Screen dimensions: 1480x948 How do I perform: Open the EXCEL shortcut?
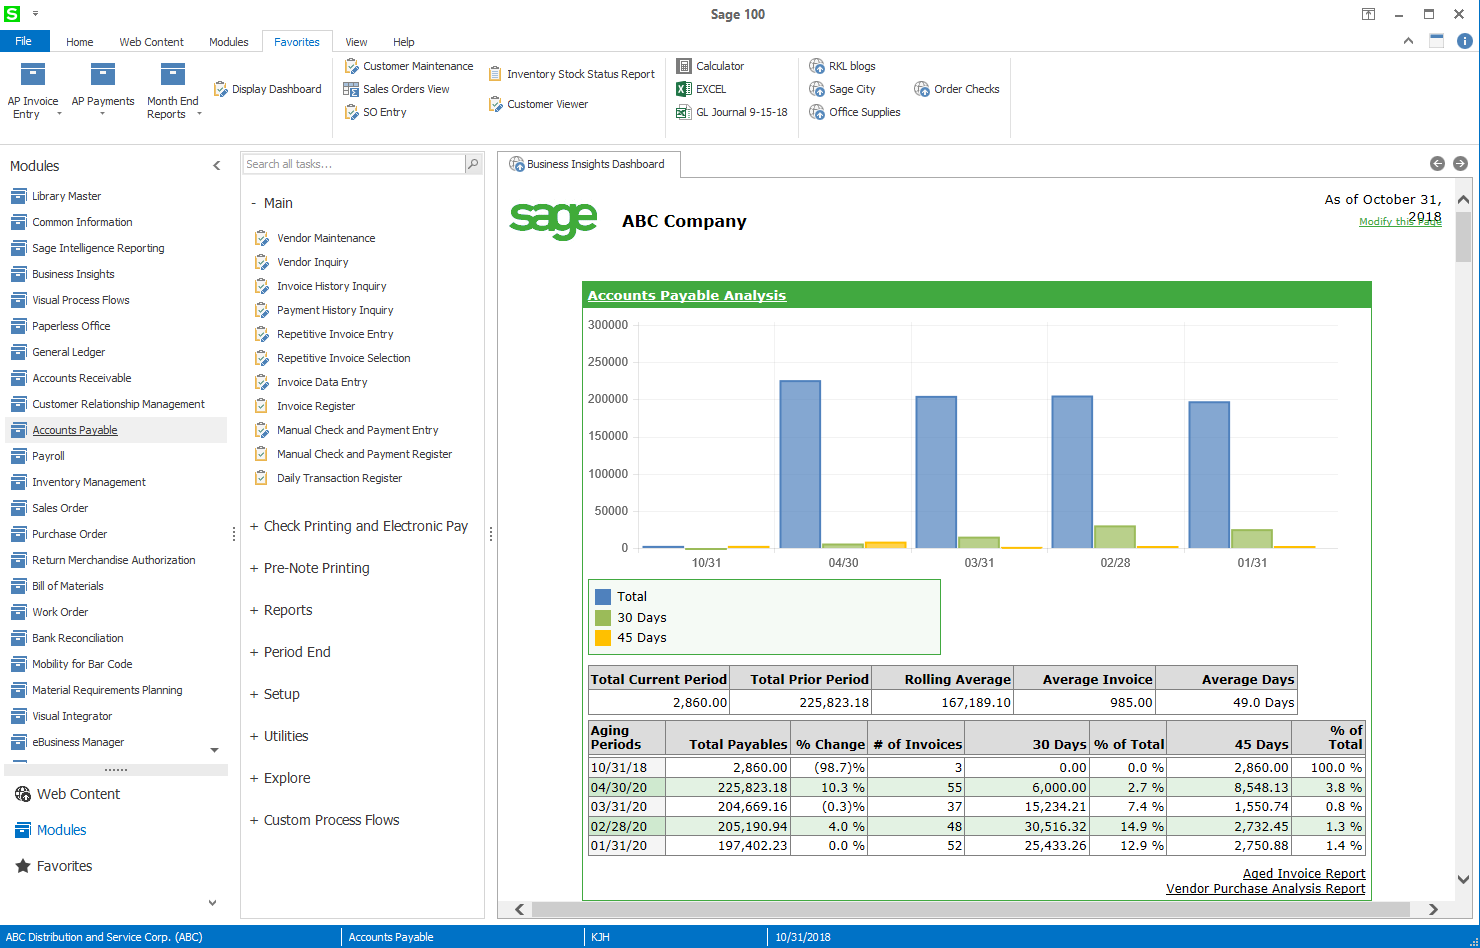tap(710, 89)
